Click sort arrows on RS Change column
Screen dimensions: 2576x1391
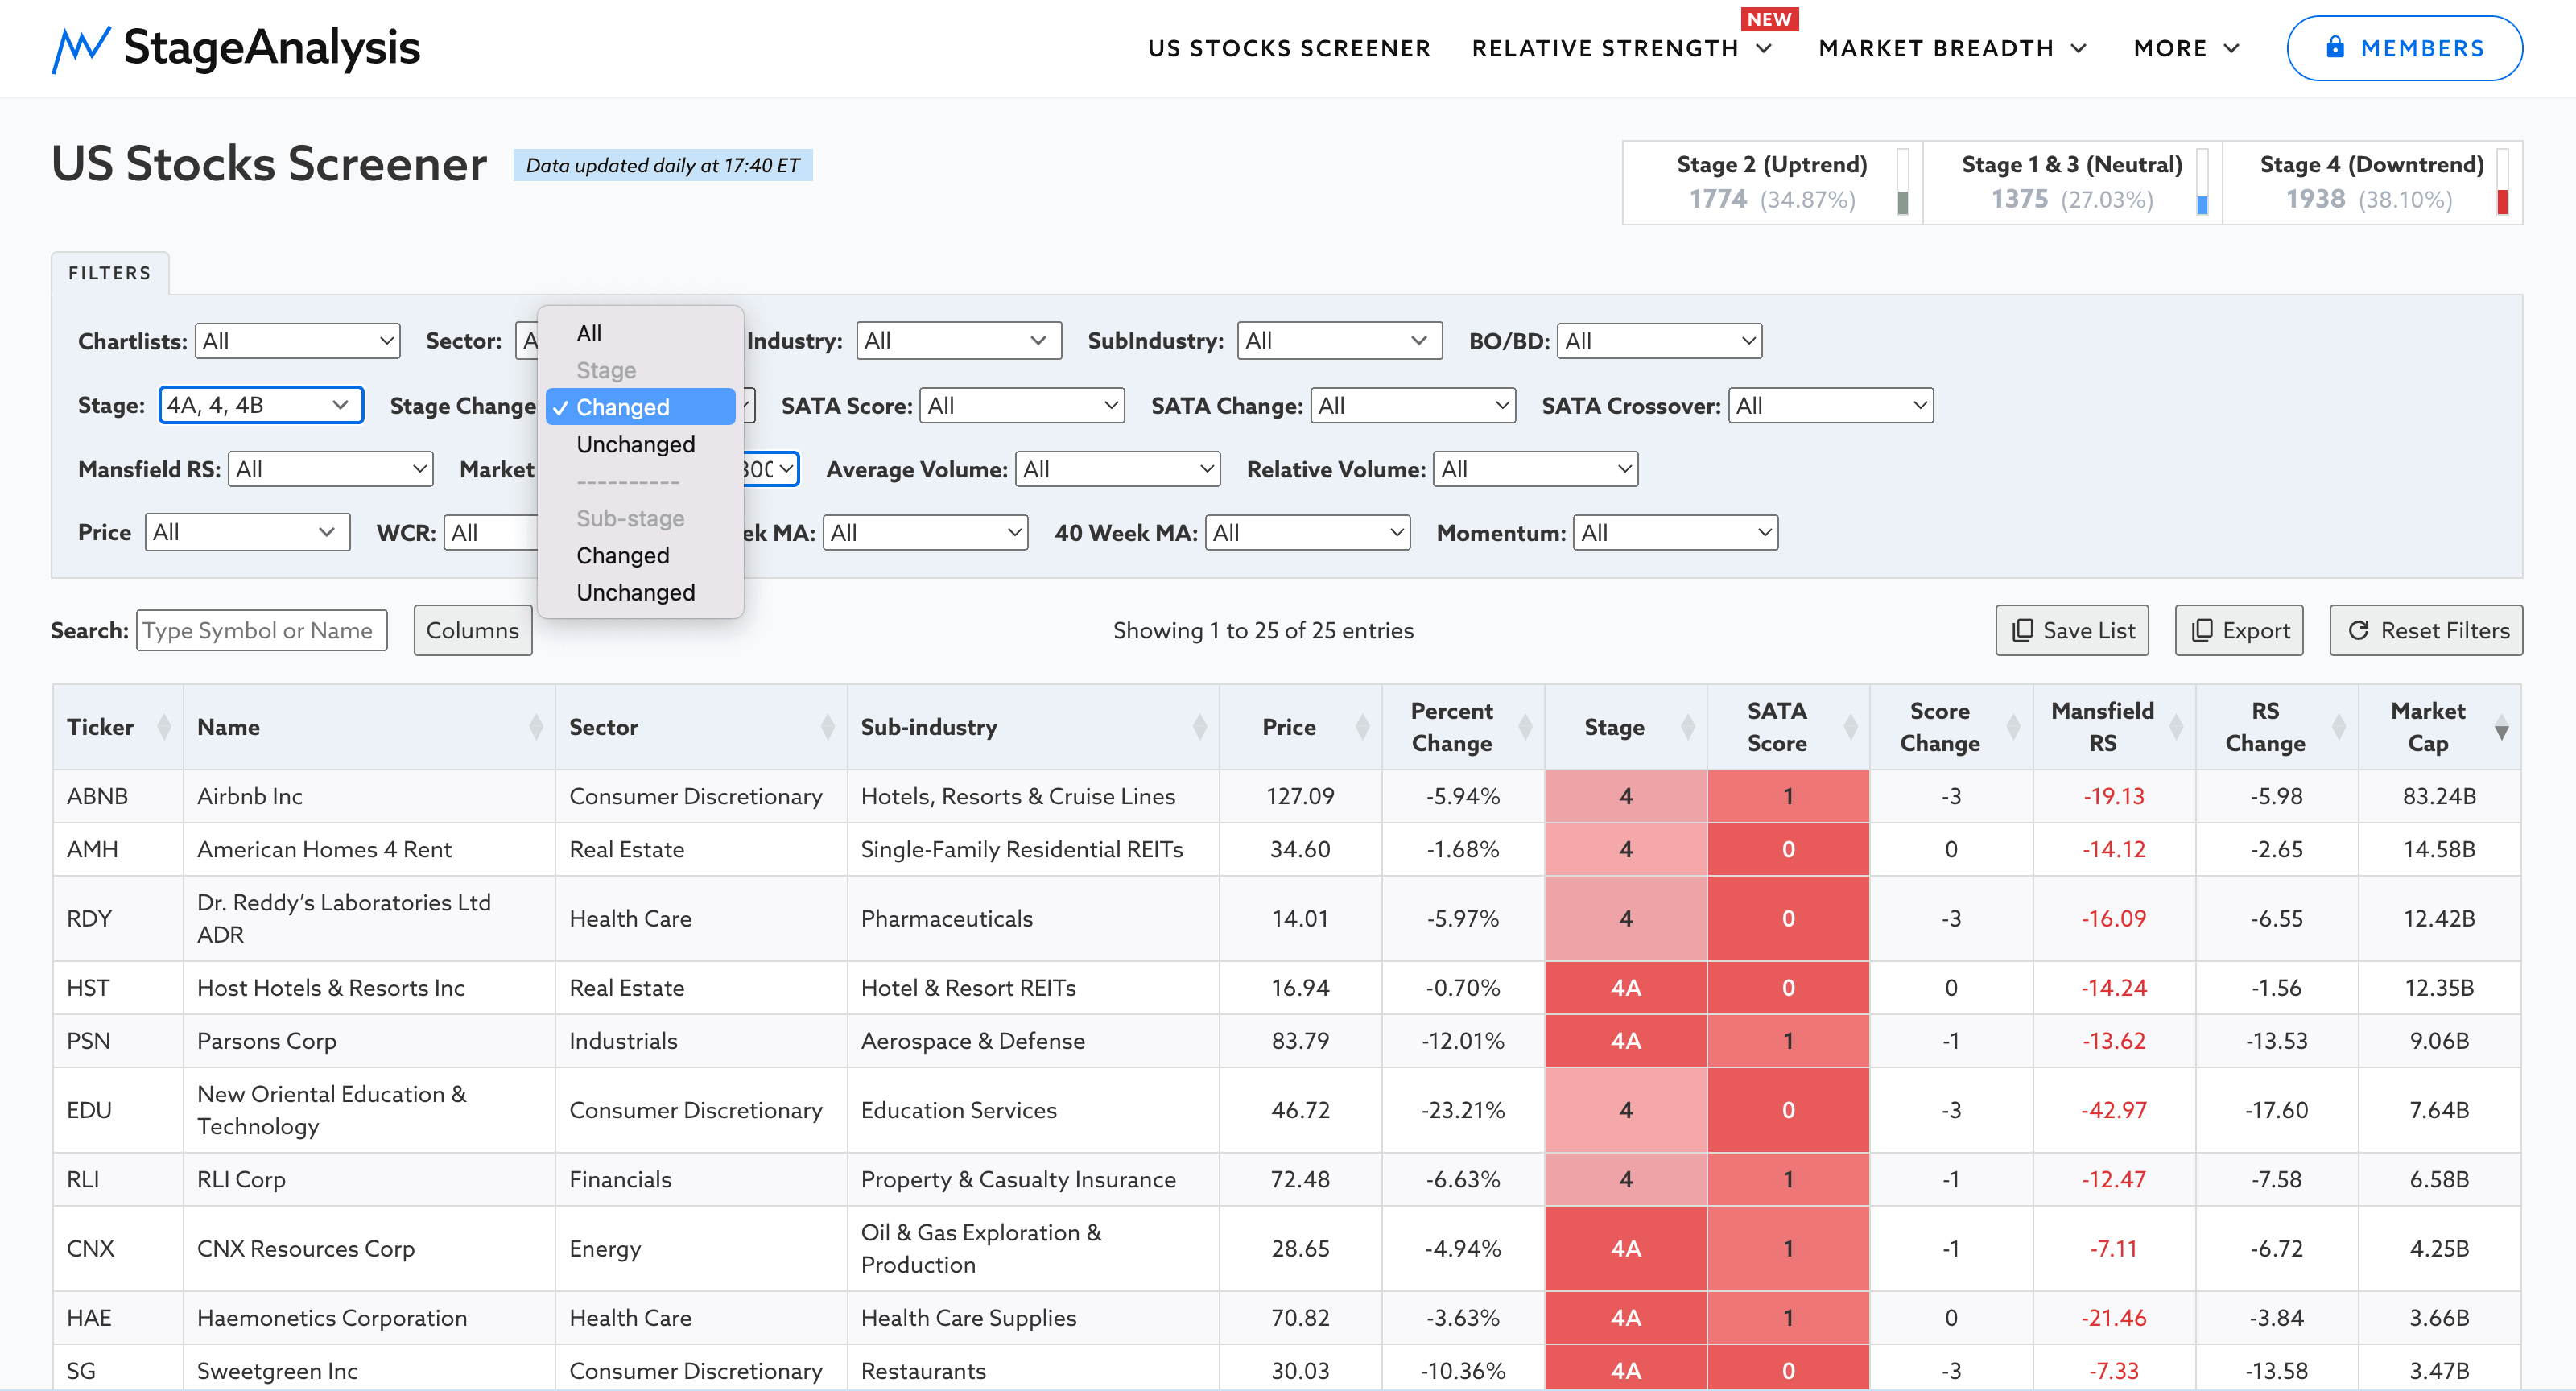coord(2340,727)
